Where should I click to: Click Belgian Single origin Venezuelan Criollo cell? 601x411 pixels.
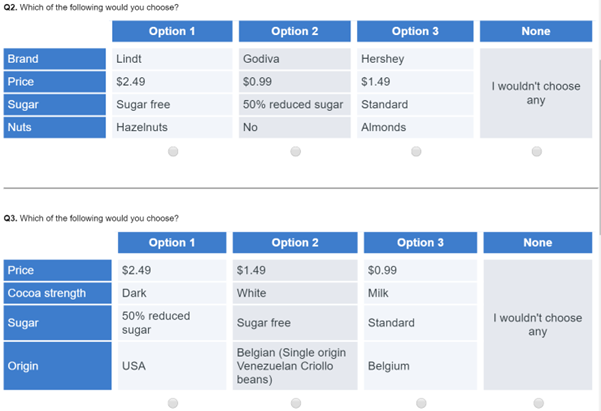point(295,366)
